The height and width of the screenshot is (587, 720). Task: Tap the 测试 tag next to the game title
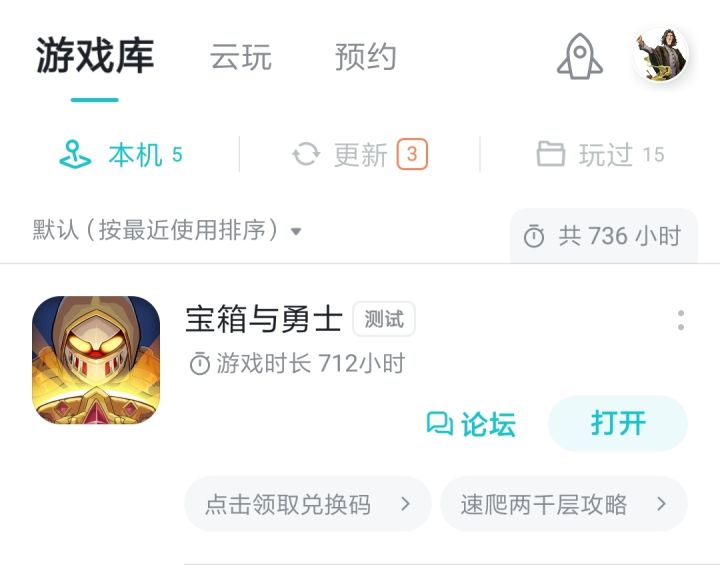coord(384,319)
